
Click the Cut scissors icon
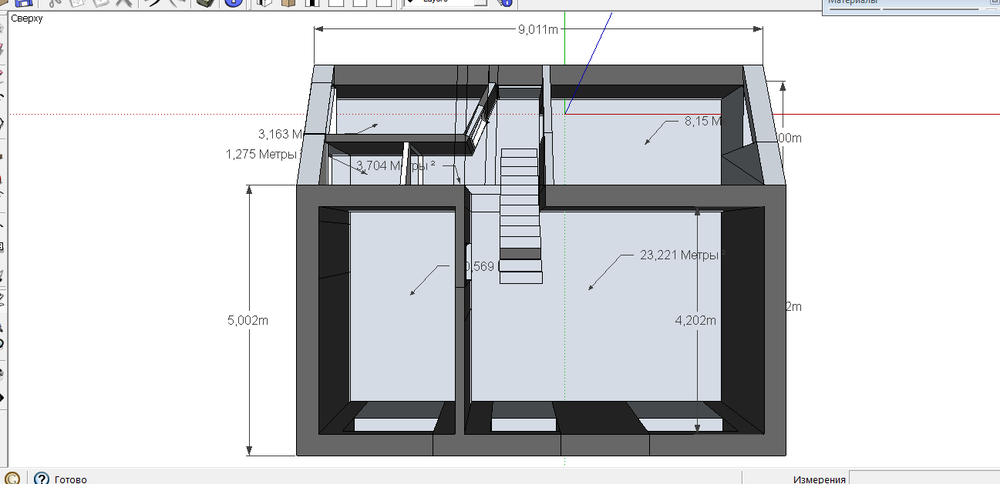(54, 3)
